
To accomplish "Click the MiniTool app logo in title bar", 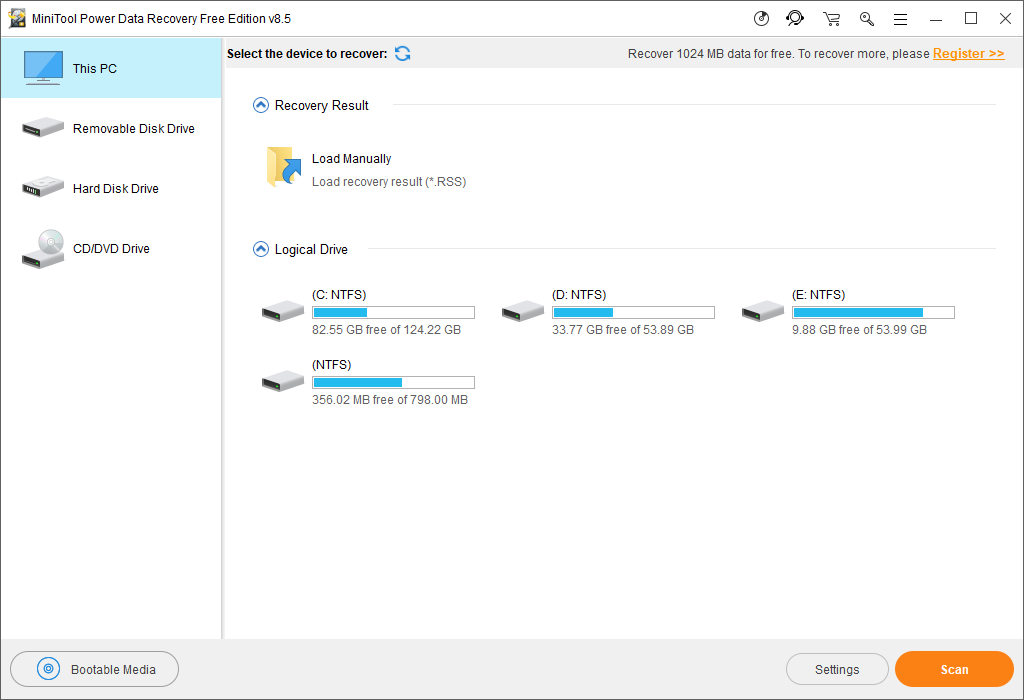I will (x=17, y=18).
